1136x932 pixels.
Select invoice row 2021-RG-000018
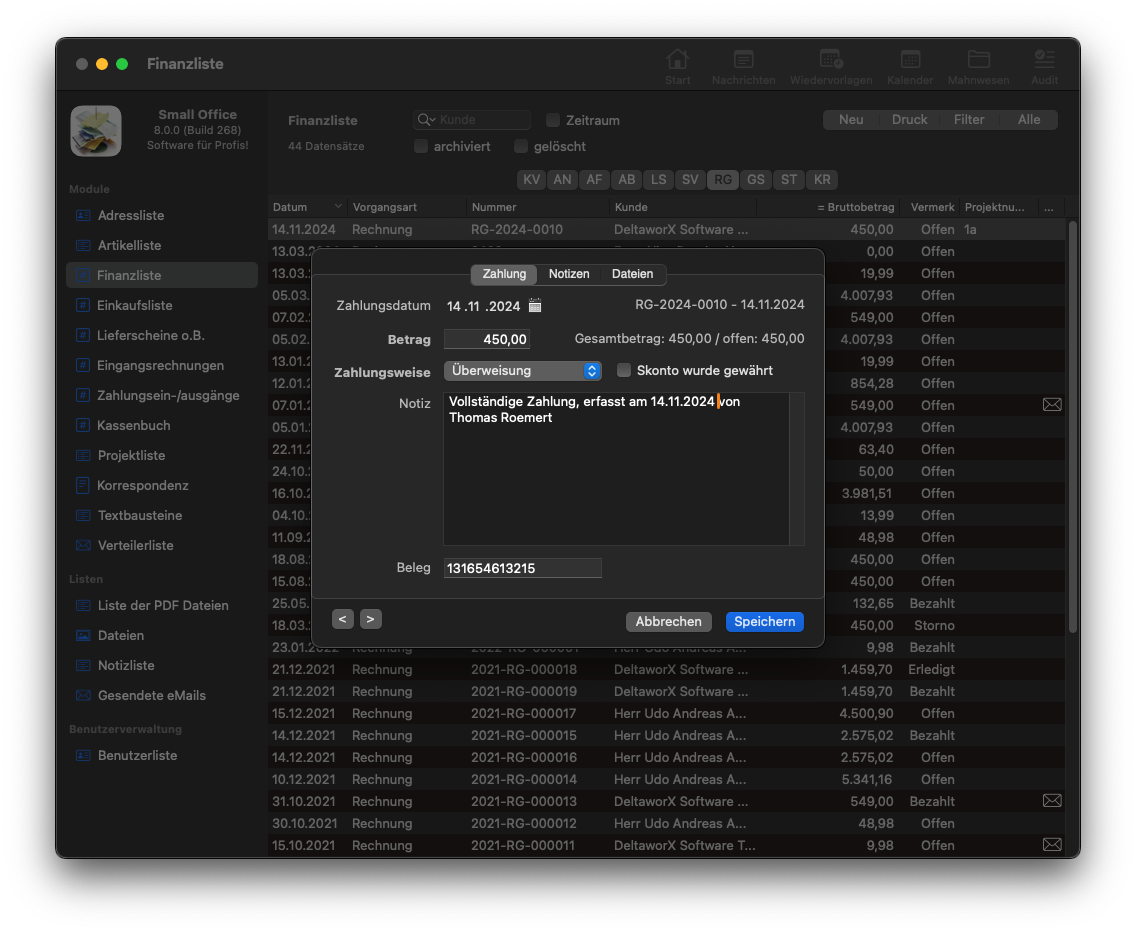[x=667, y=670]
